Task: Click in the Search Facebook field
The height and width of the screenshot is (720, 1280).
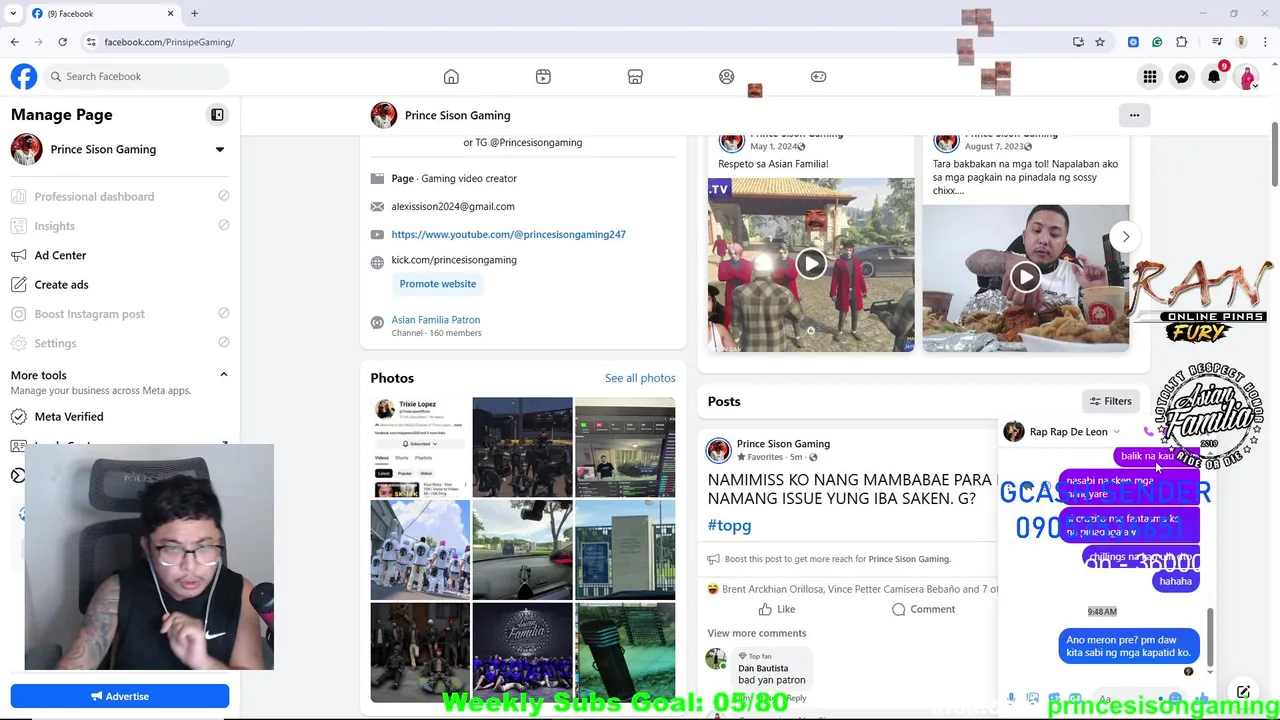Action: pyautogui.click(x=136, y=77)
